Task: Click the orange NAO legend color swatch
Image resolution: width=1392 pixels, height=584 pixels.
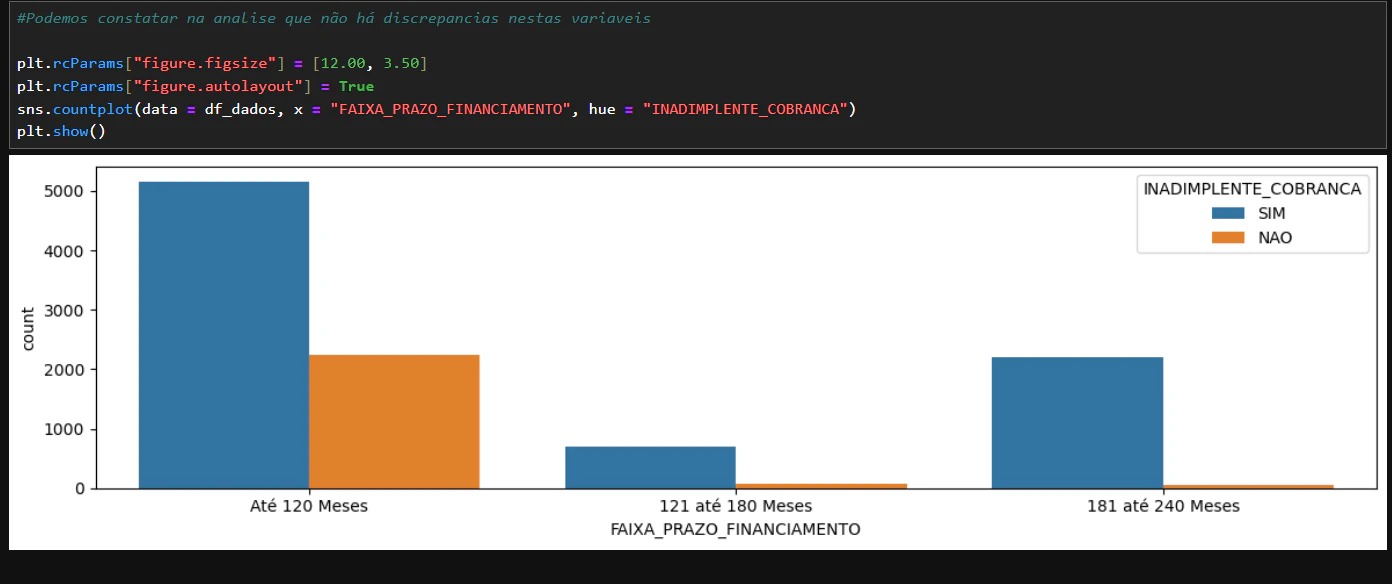Action: (1228, 237)
